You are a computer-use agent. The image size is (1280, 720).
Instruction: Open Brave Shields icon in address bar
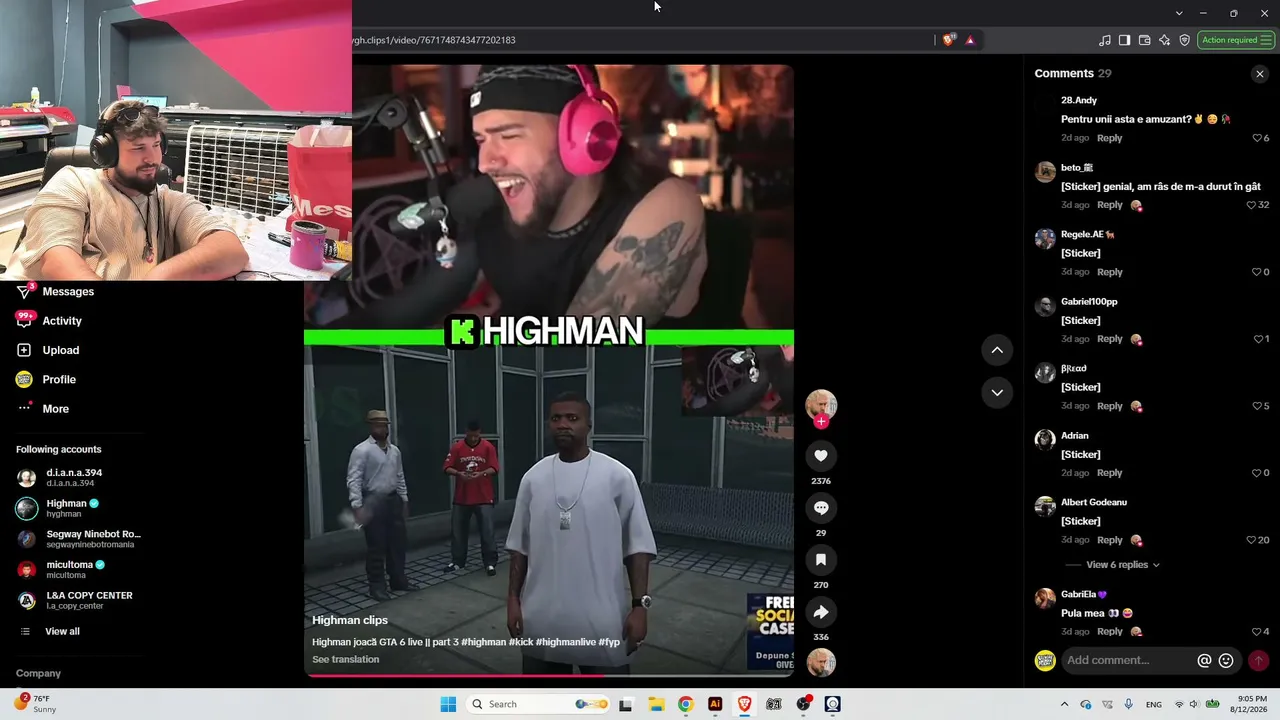(x=948, y=40)
